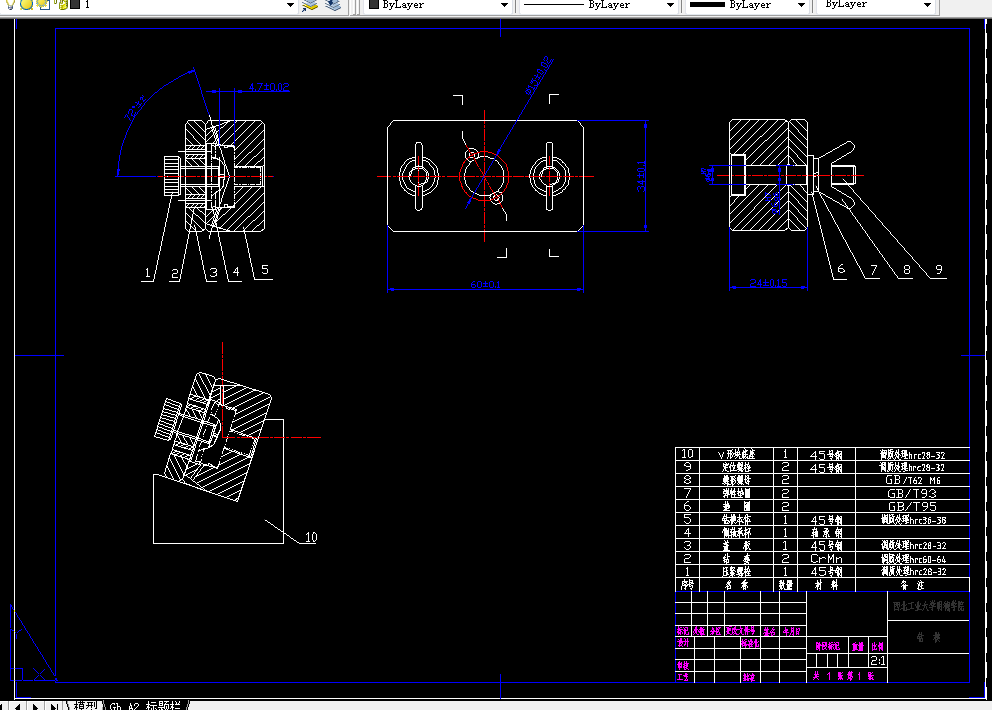
Task: Click the lineweight thick line sample
Action: [707, 4]
